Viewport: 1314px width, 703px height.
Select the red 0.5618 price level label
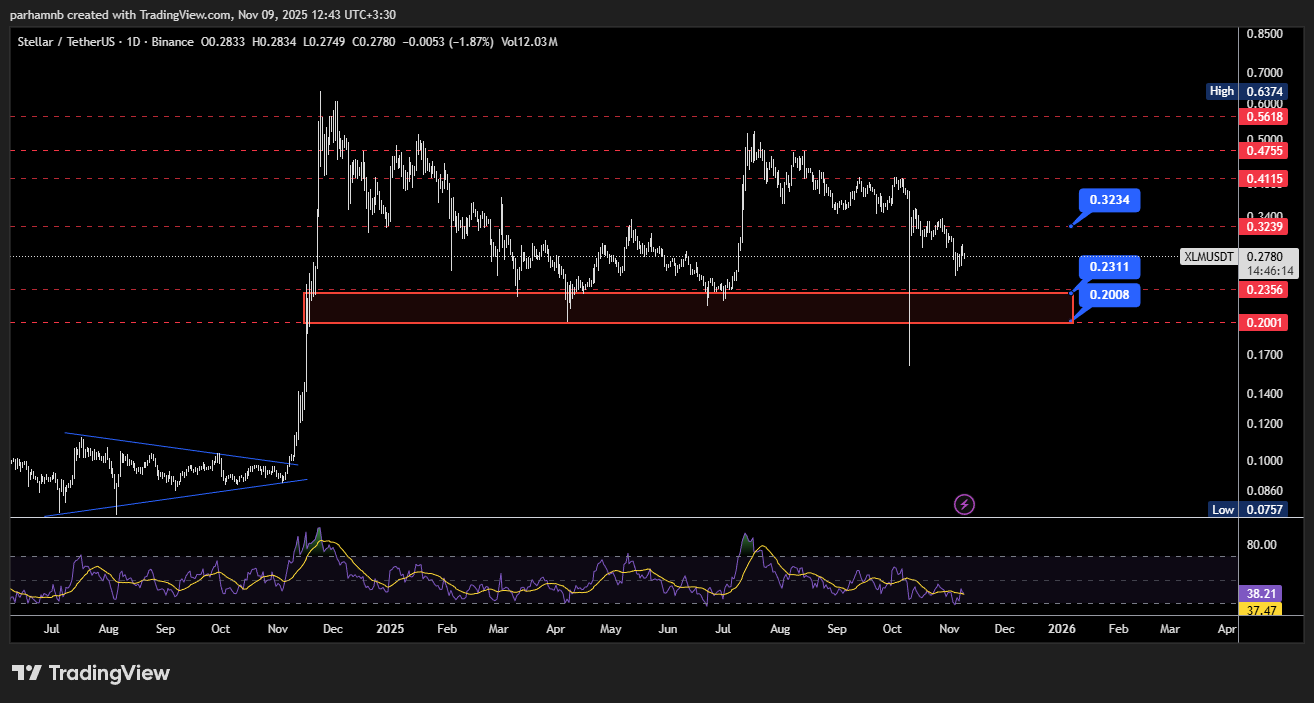tap(1265, 116)
